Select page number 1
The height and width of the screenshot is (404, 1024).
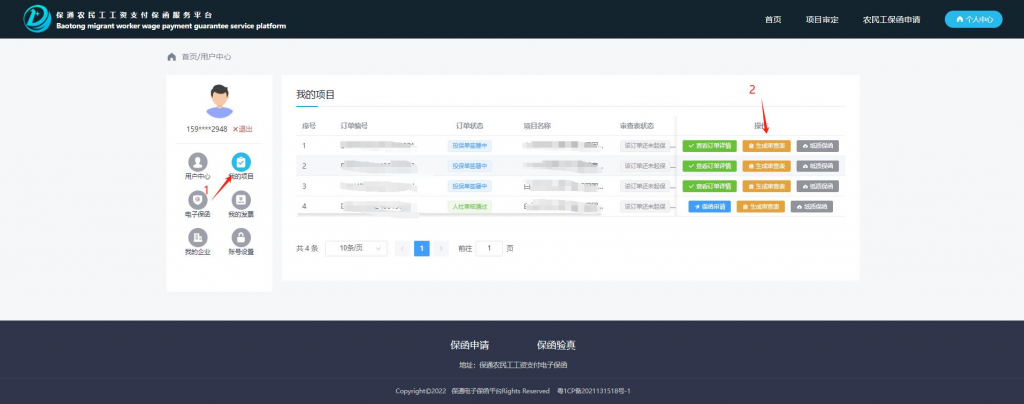422,249
